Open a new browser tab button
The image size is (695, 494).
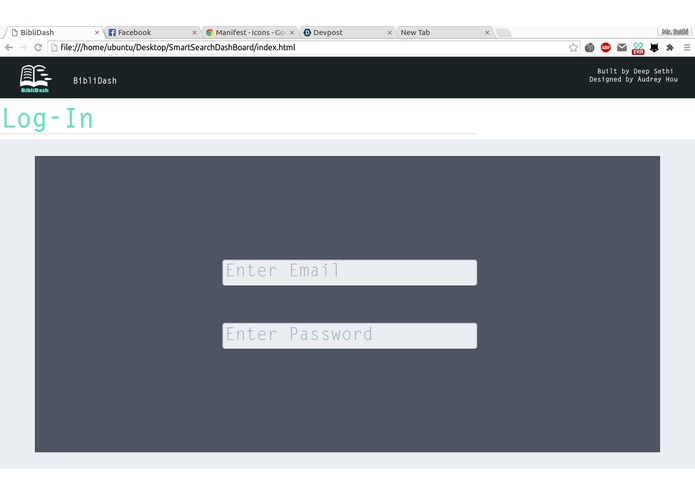[503, 32]
